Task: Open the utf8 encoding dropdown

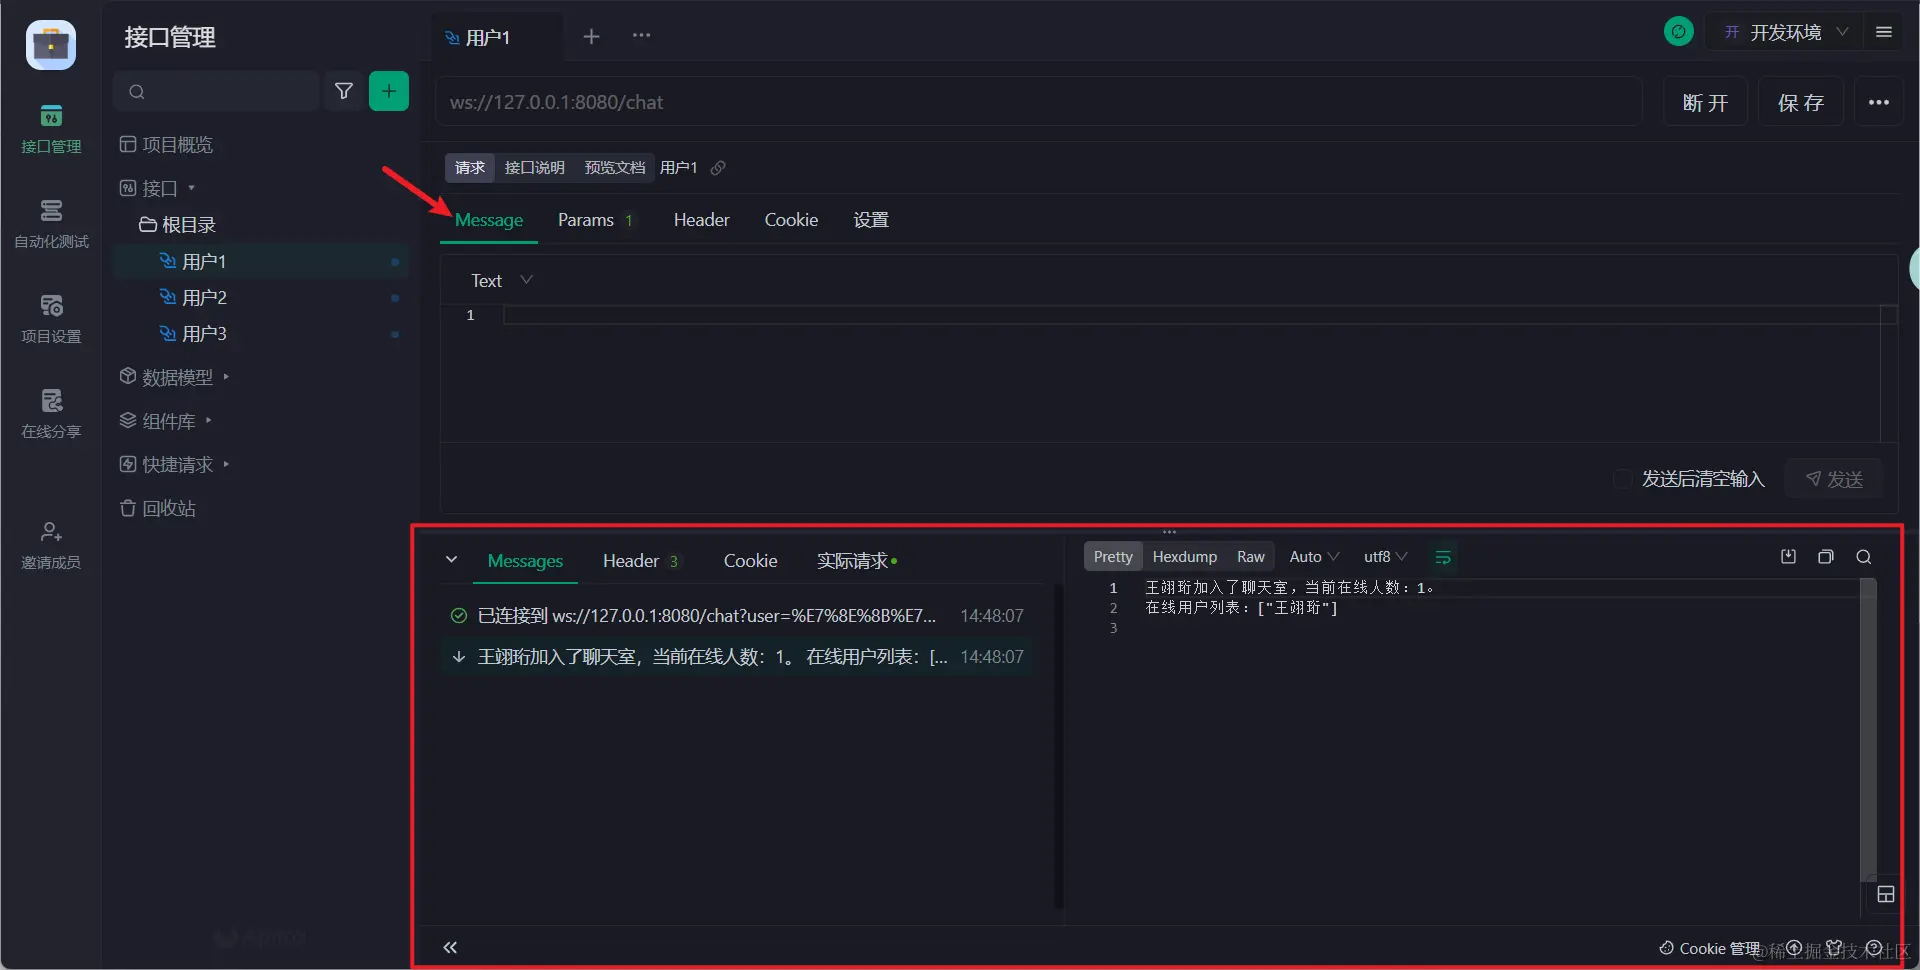Action: click(x=1385, y=557)
